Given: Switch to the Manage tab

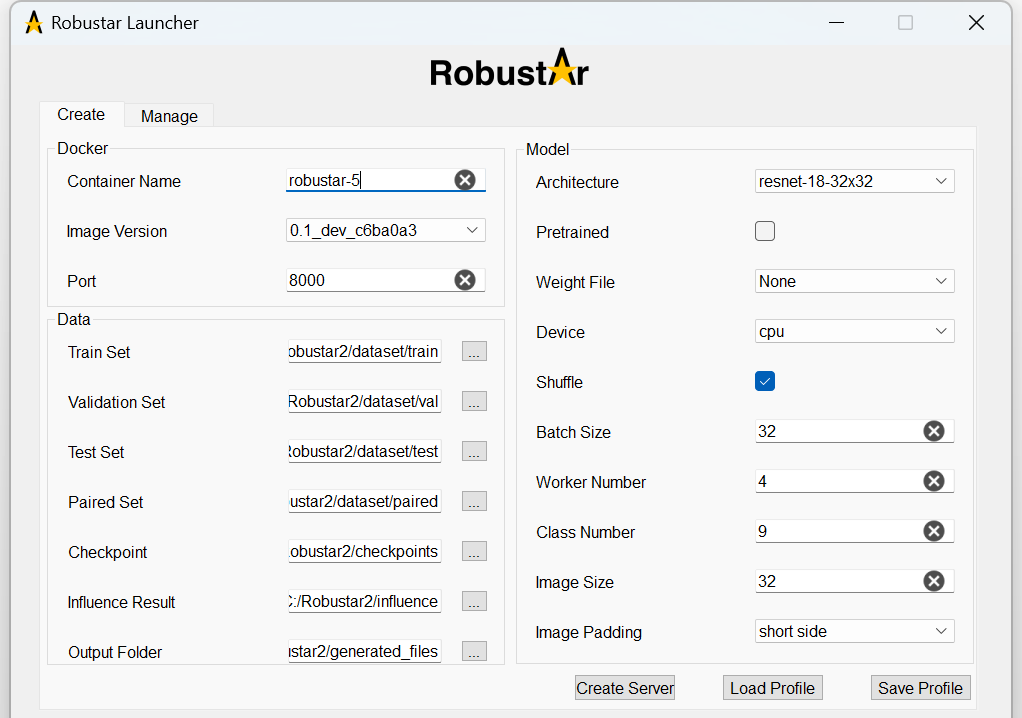Looking at the screenshot, I should (169, 116).
